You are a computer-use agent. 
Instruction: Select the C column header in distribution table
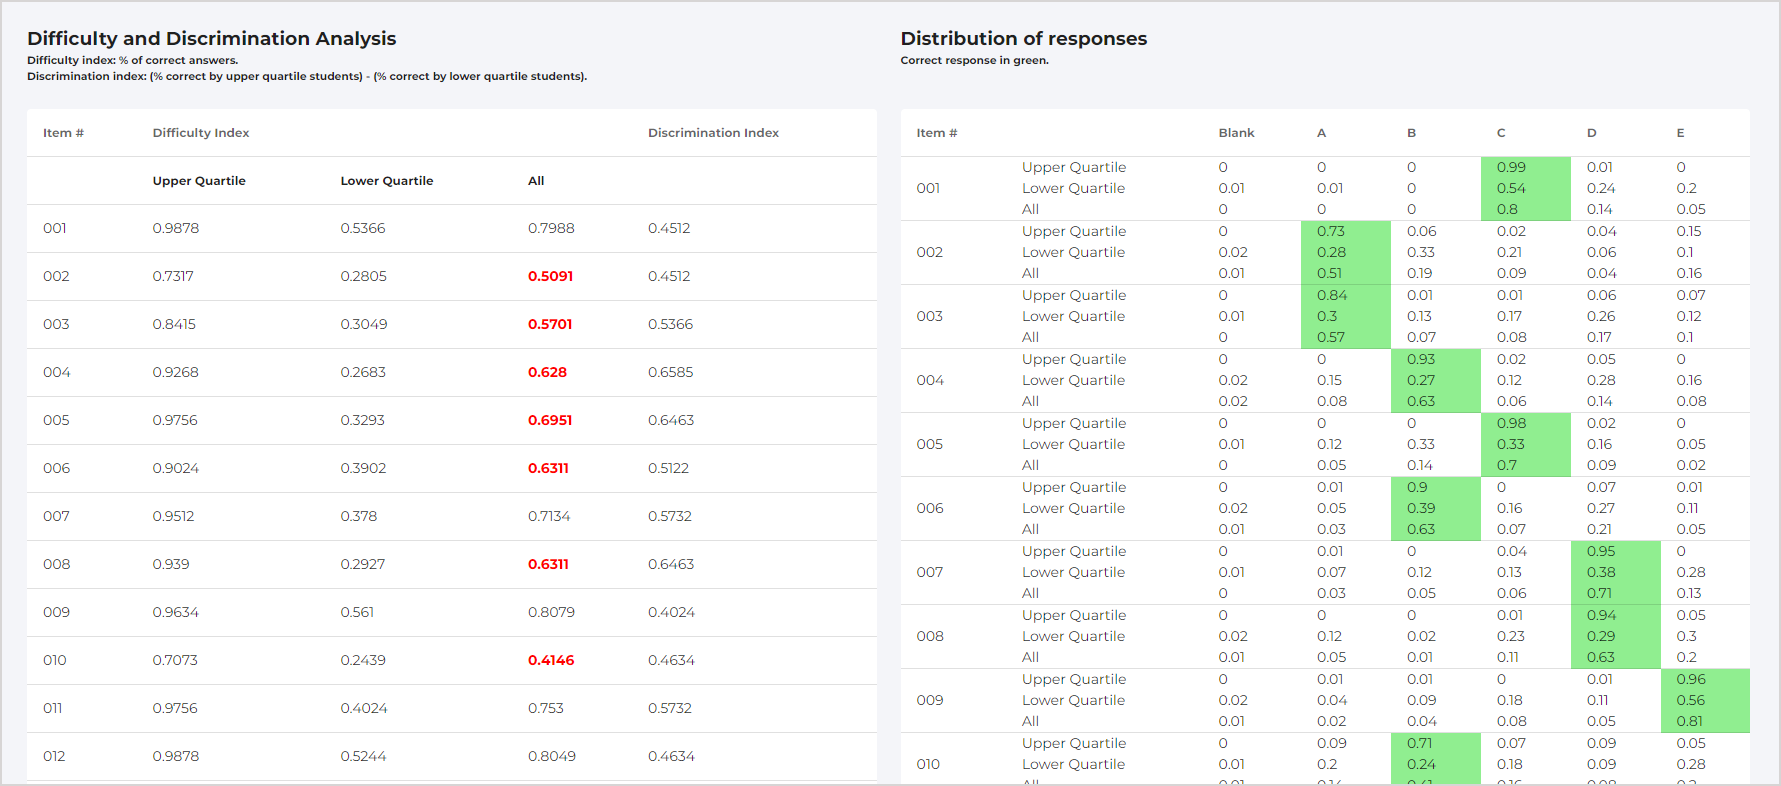point(1500,133)
